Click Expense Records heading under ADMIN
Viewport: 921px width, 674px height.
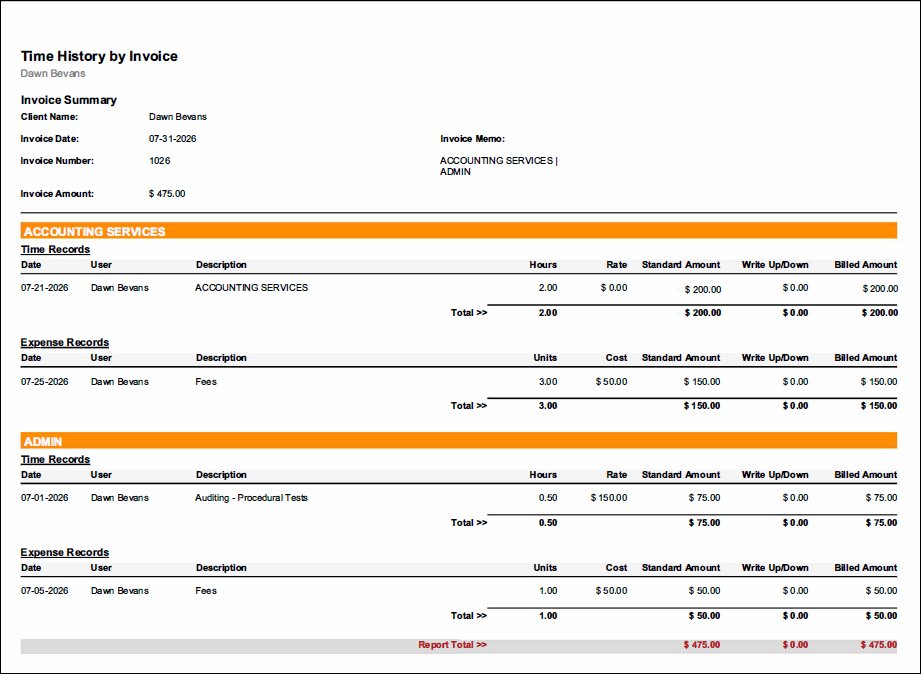(65, 552)
